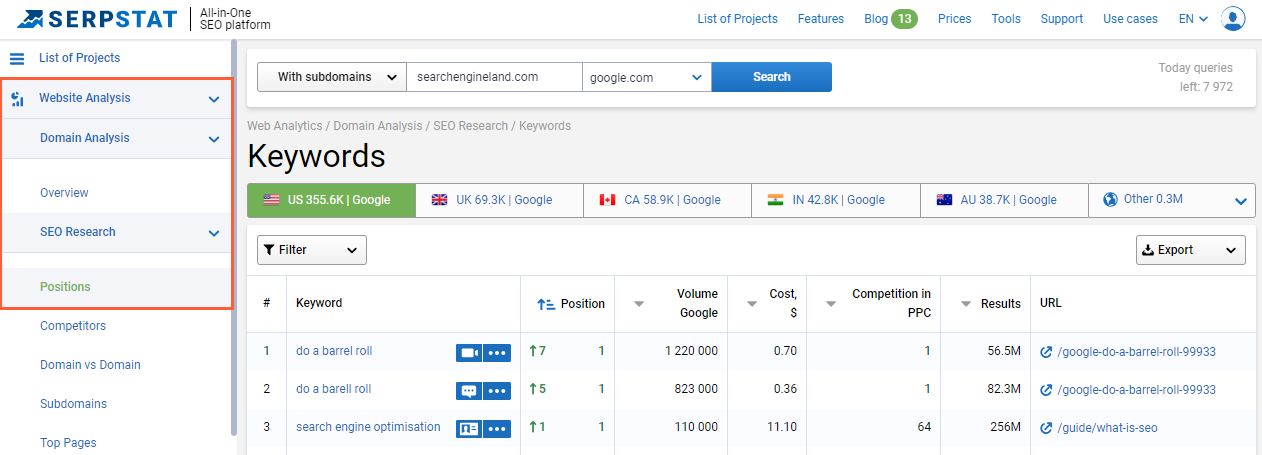This screenshot has height=455, width=1262.
Task: Open the user profile avatar icon
Action: click(x=1234, y=18)
